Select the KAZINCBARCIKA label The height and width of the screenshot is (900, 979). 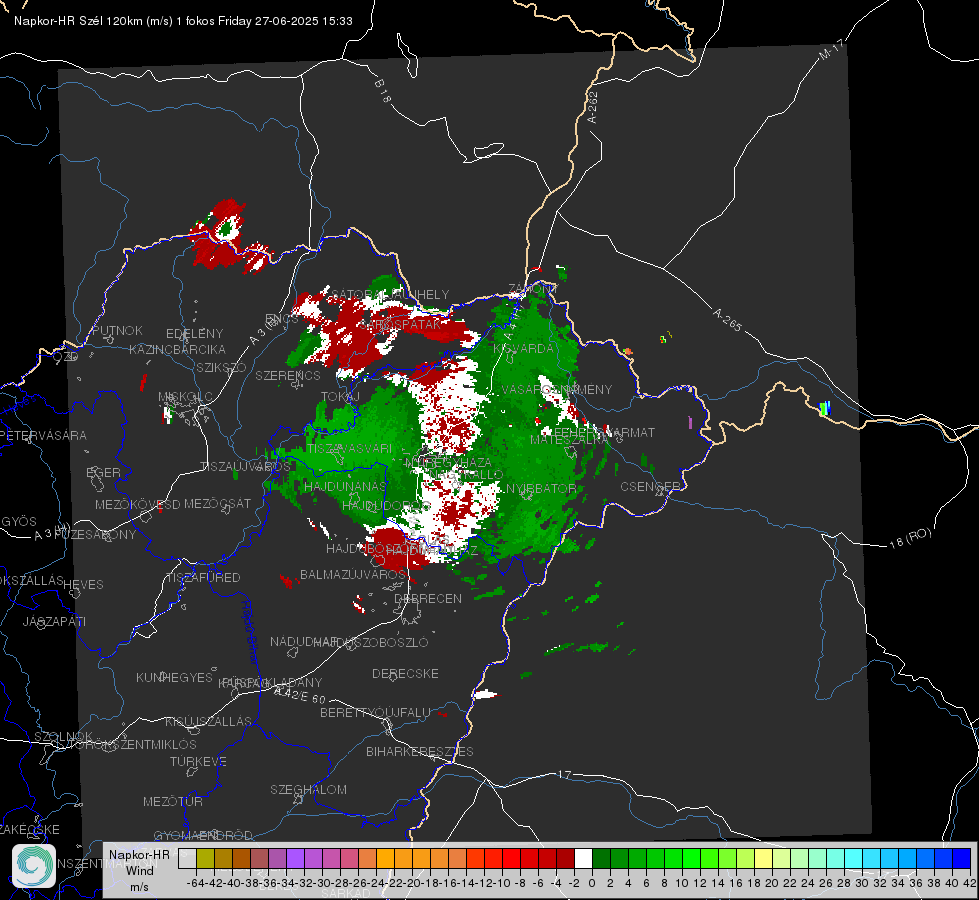[177, 349]
